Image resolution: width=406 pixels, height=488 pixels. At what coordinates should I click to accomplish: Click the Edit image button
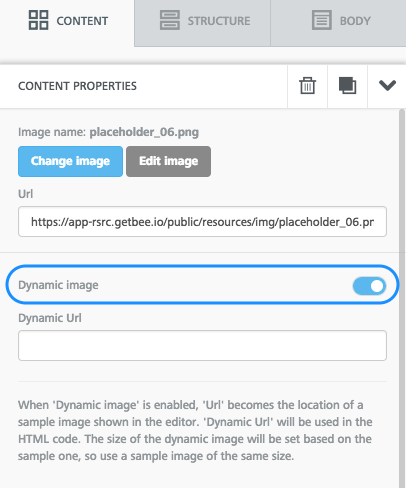168,161
